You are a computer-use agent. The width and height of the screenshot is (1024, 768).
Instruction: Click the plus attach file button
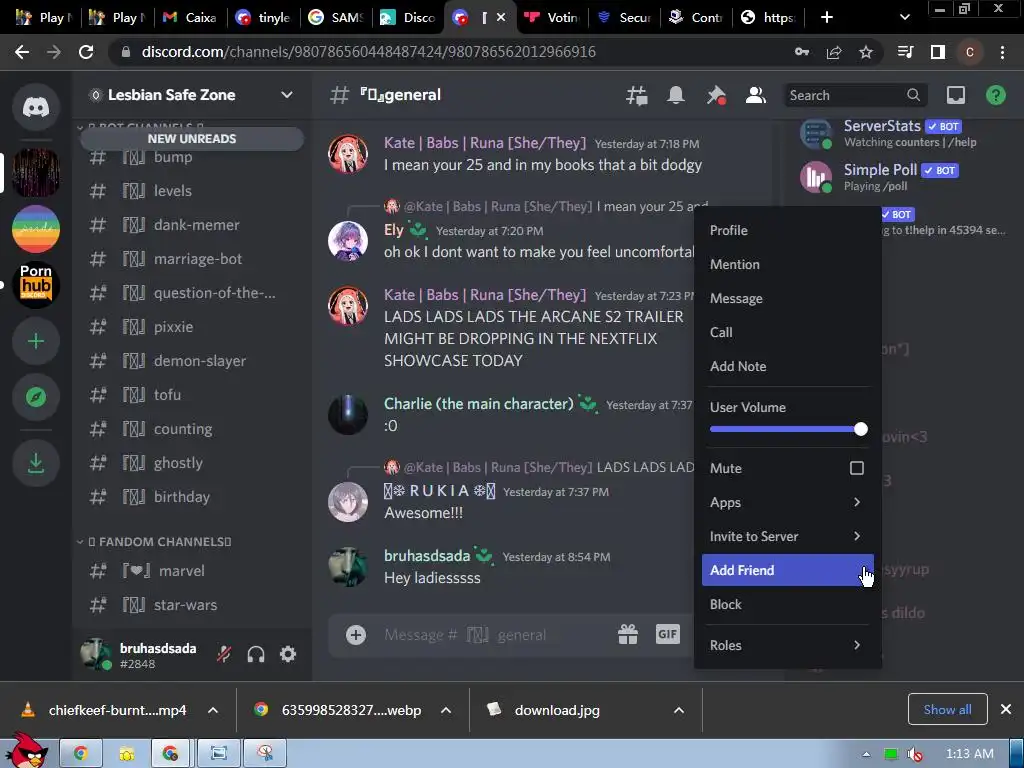click(356, 635)
